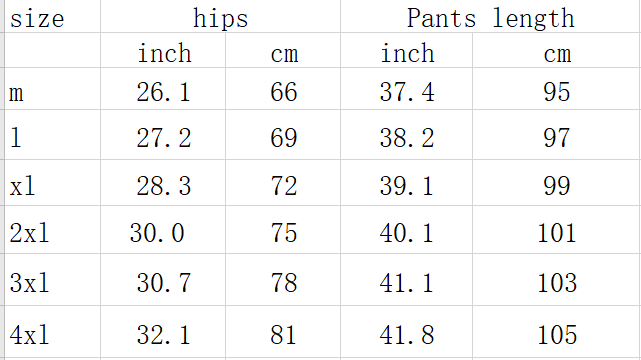Select the cell containing 99

pos(557,183)
